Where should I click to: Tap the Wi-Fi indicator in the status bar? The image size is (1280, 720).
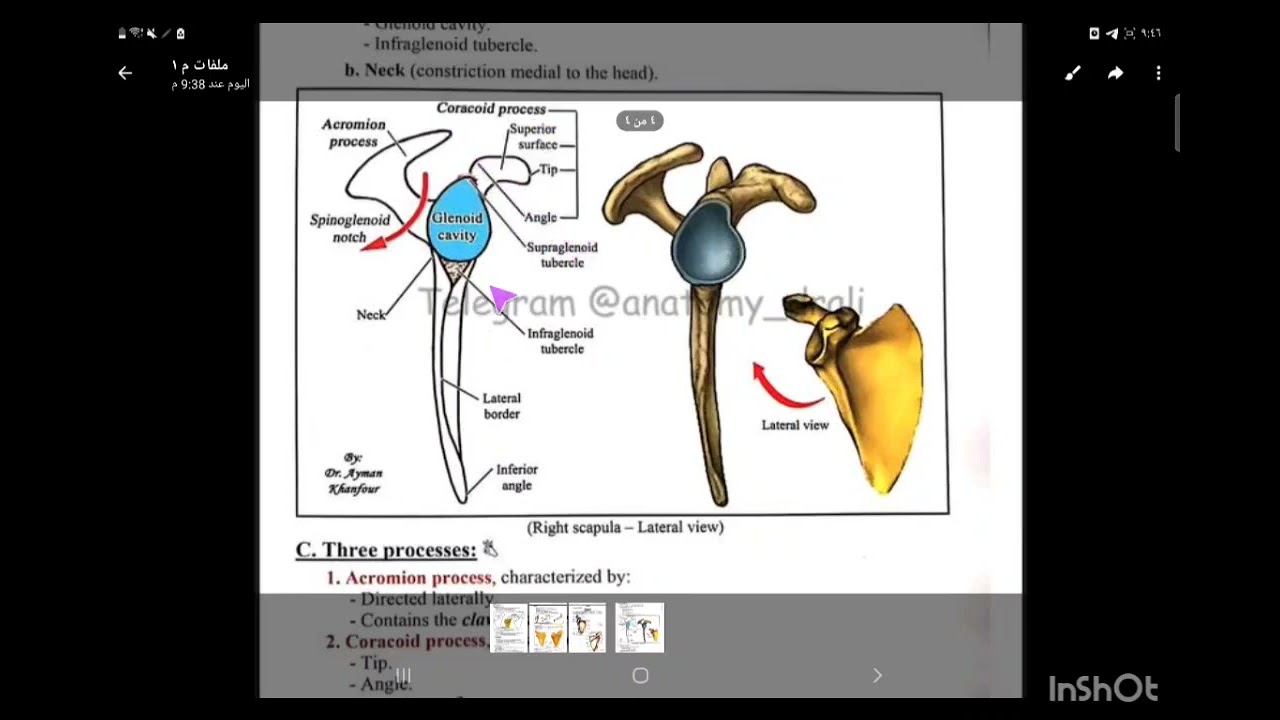click(x=136, y=33)
